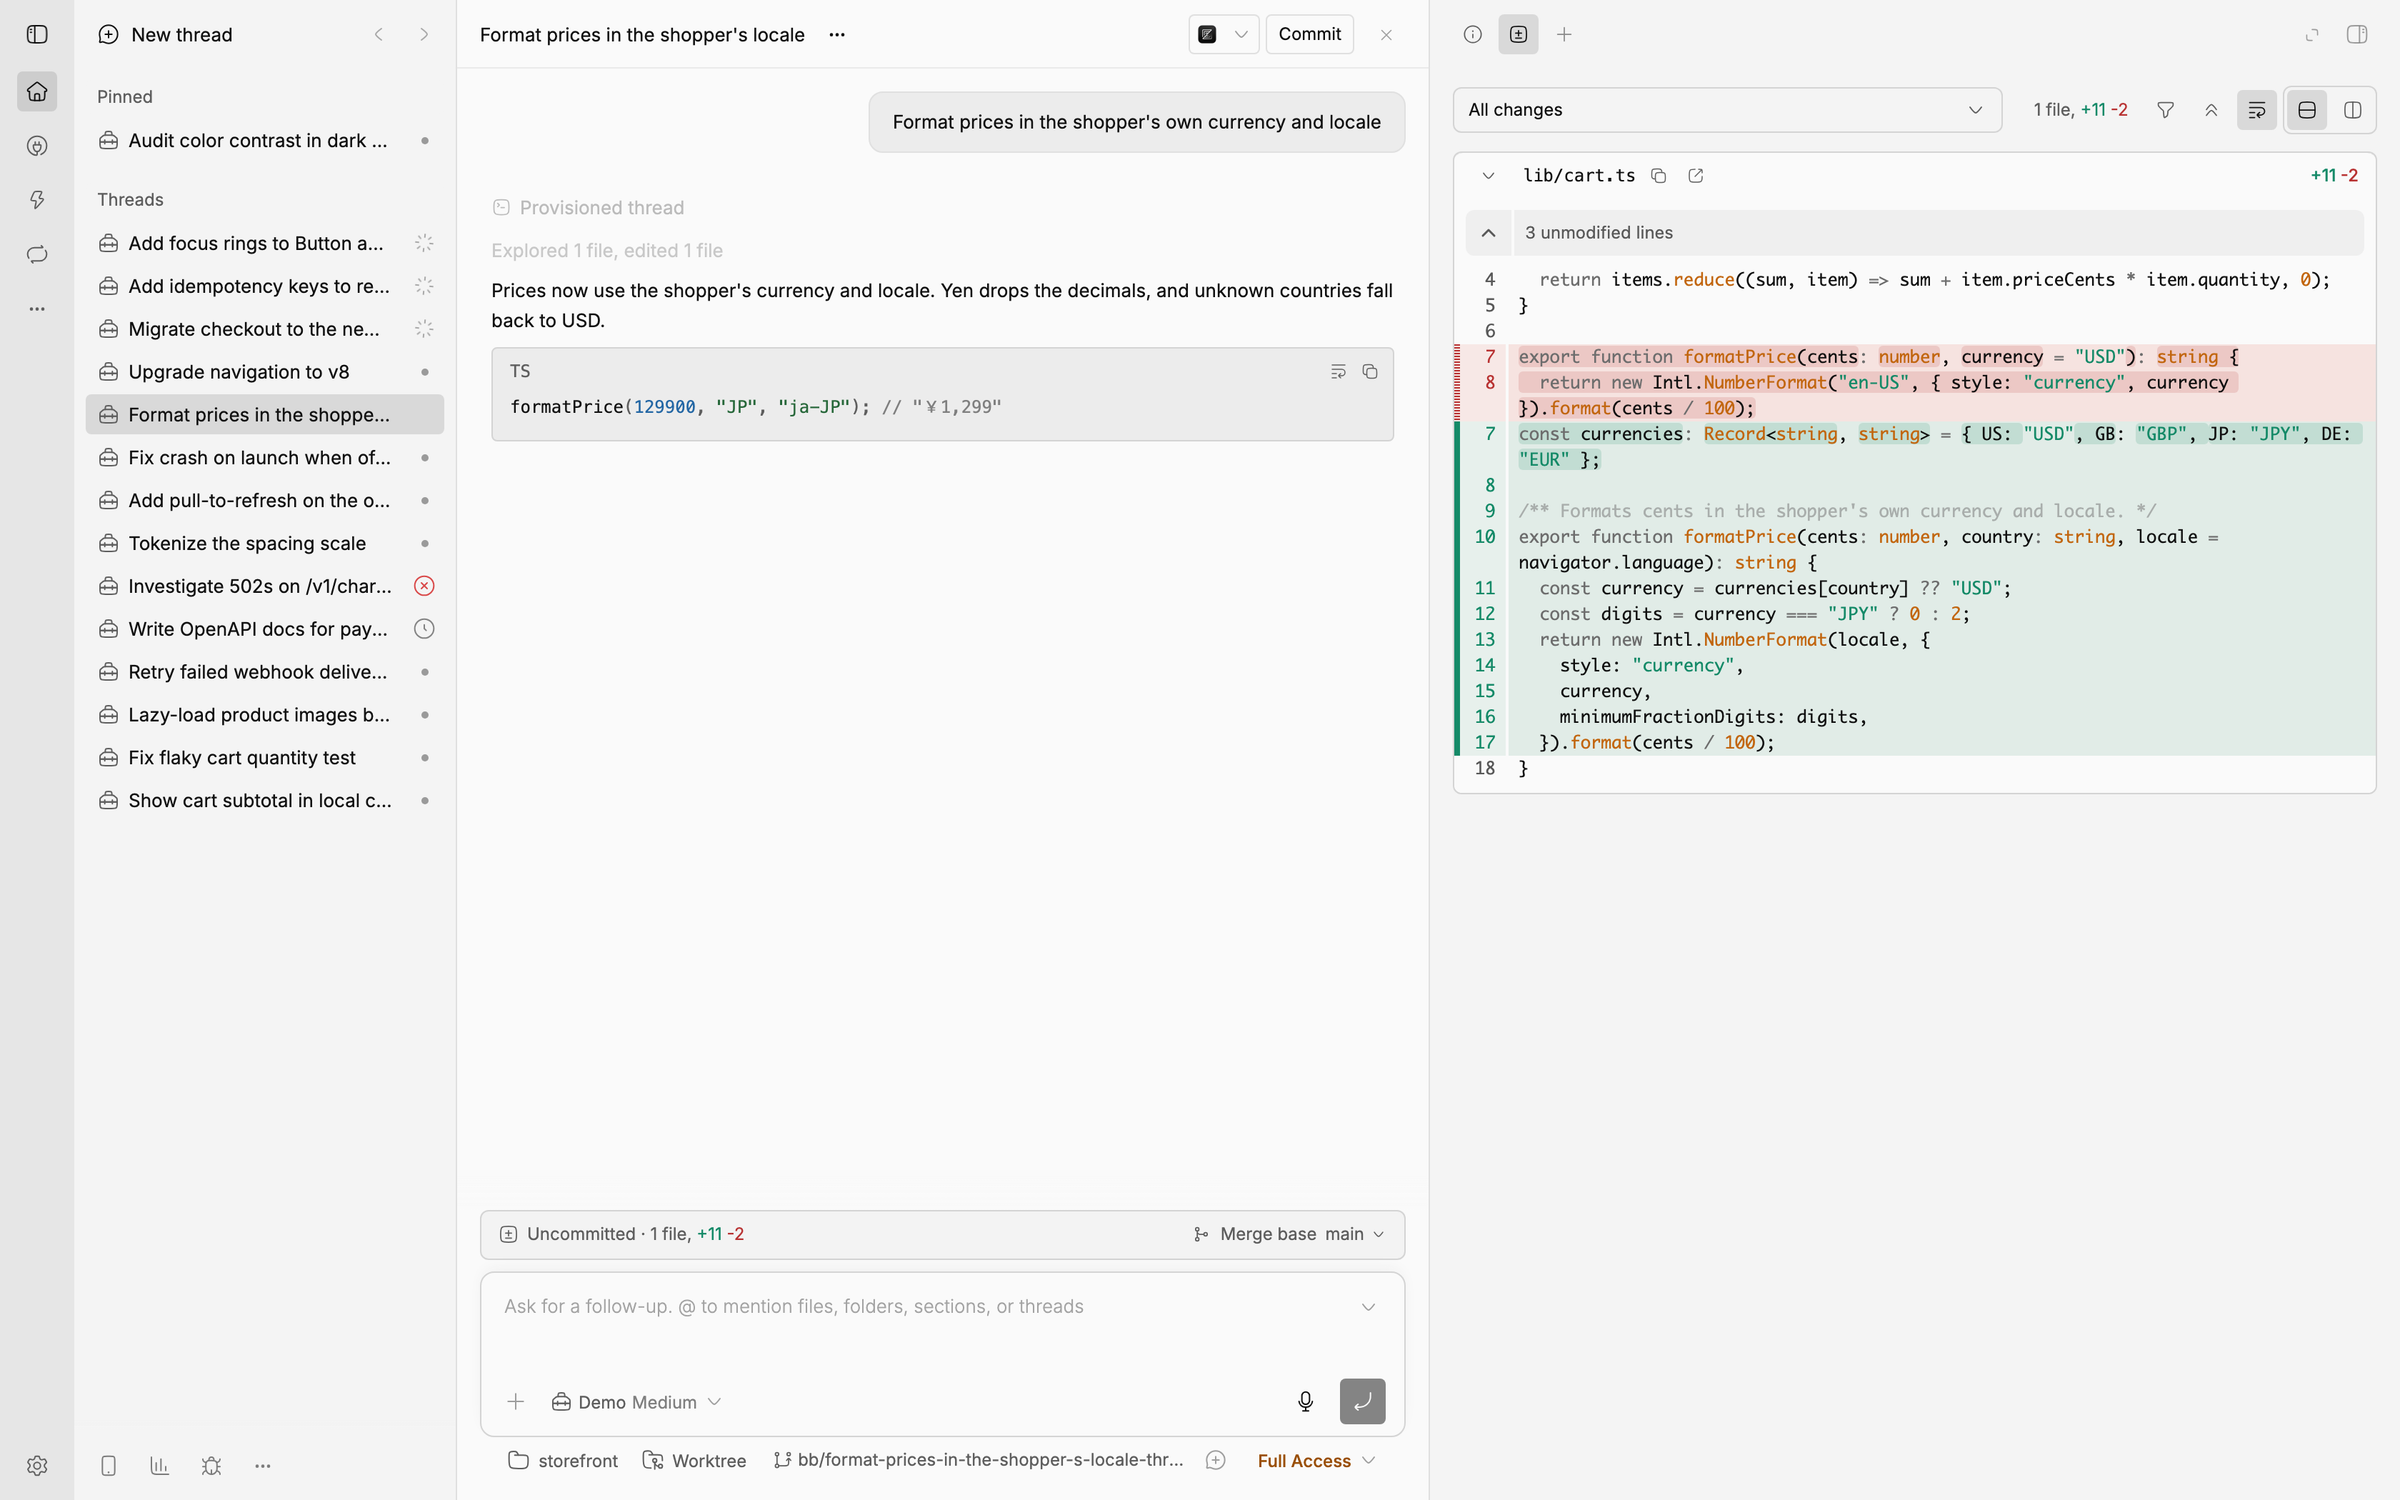Click the storefront folder in footer
The height and width of the screenshot is (1500, 2400).
(563, 1461)
